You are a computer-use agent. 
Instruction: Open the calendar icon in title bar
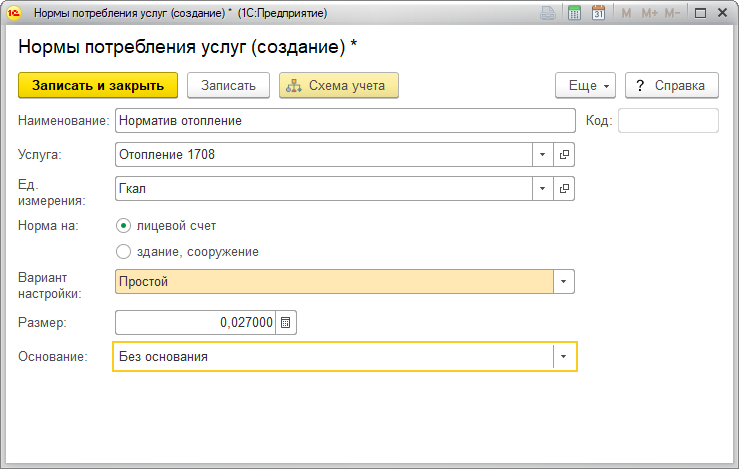tap(599, 14)
